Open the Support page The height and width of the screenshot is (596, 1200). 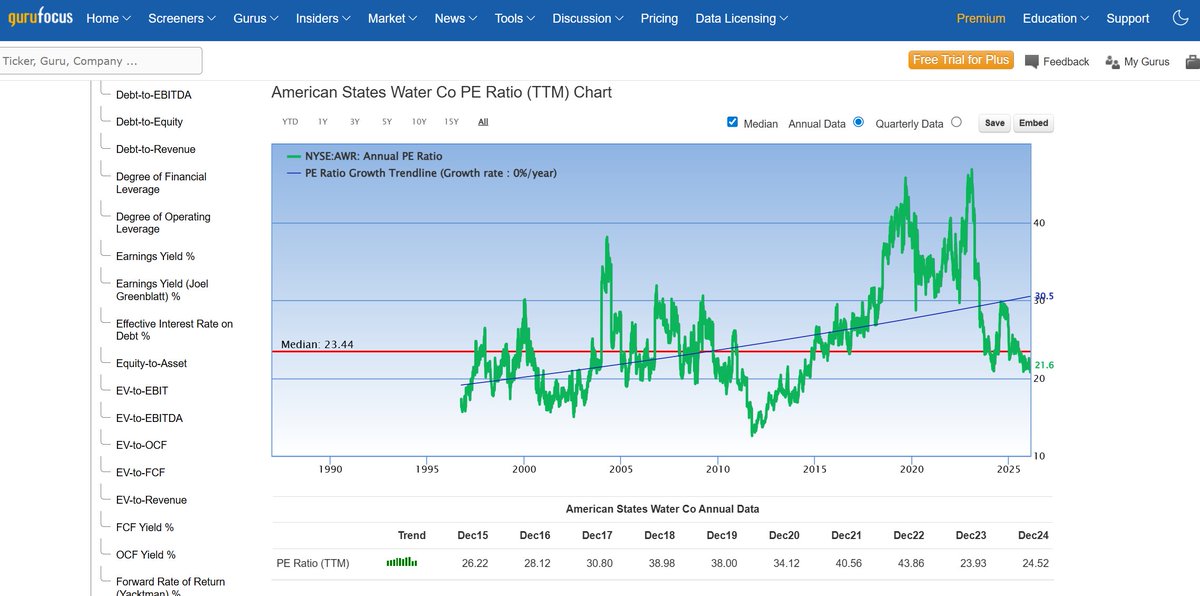pyautogui.click(x=1128, y=18)
